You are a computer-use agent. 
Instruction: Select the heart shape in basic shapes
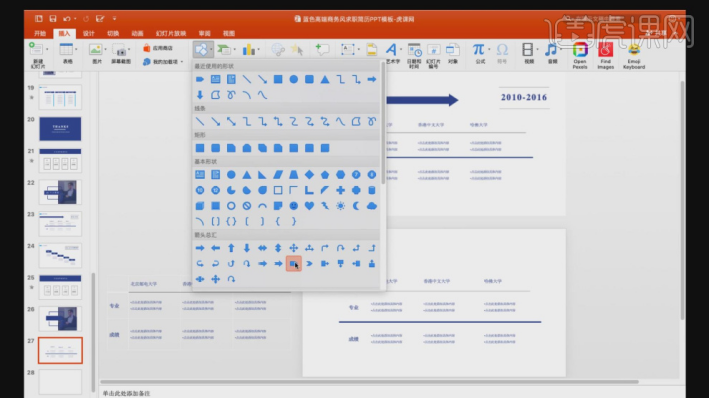pyautogui.click(x=309, y=206)
